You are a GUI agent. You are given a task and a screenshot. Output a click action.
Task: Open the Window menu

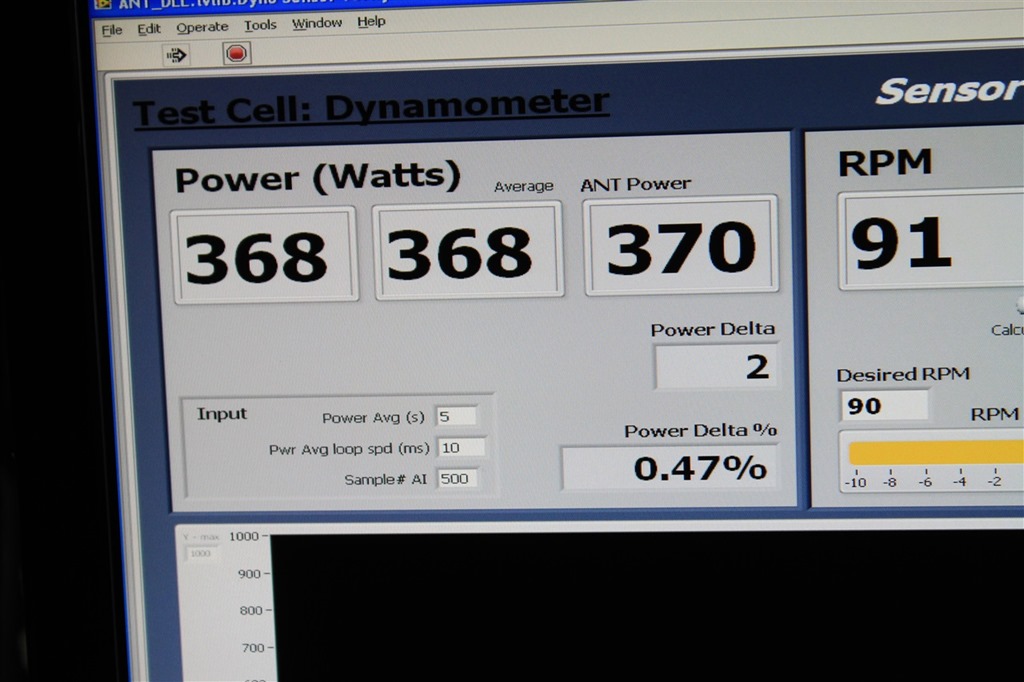pos(317,23)
